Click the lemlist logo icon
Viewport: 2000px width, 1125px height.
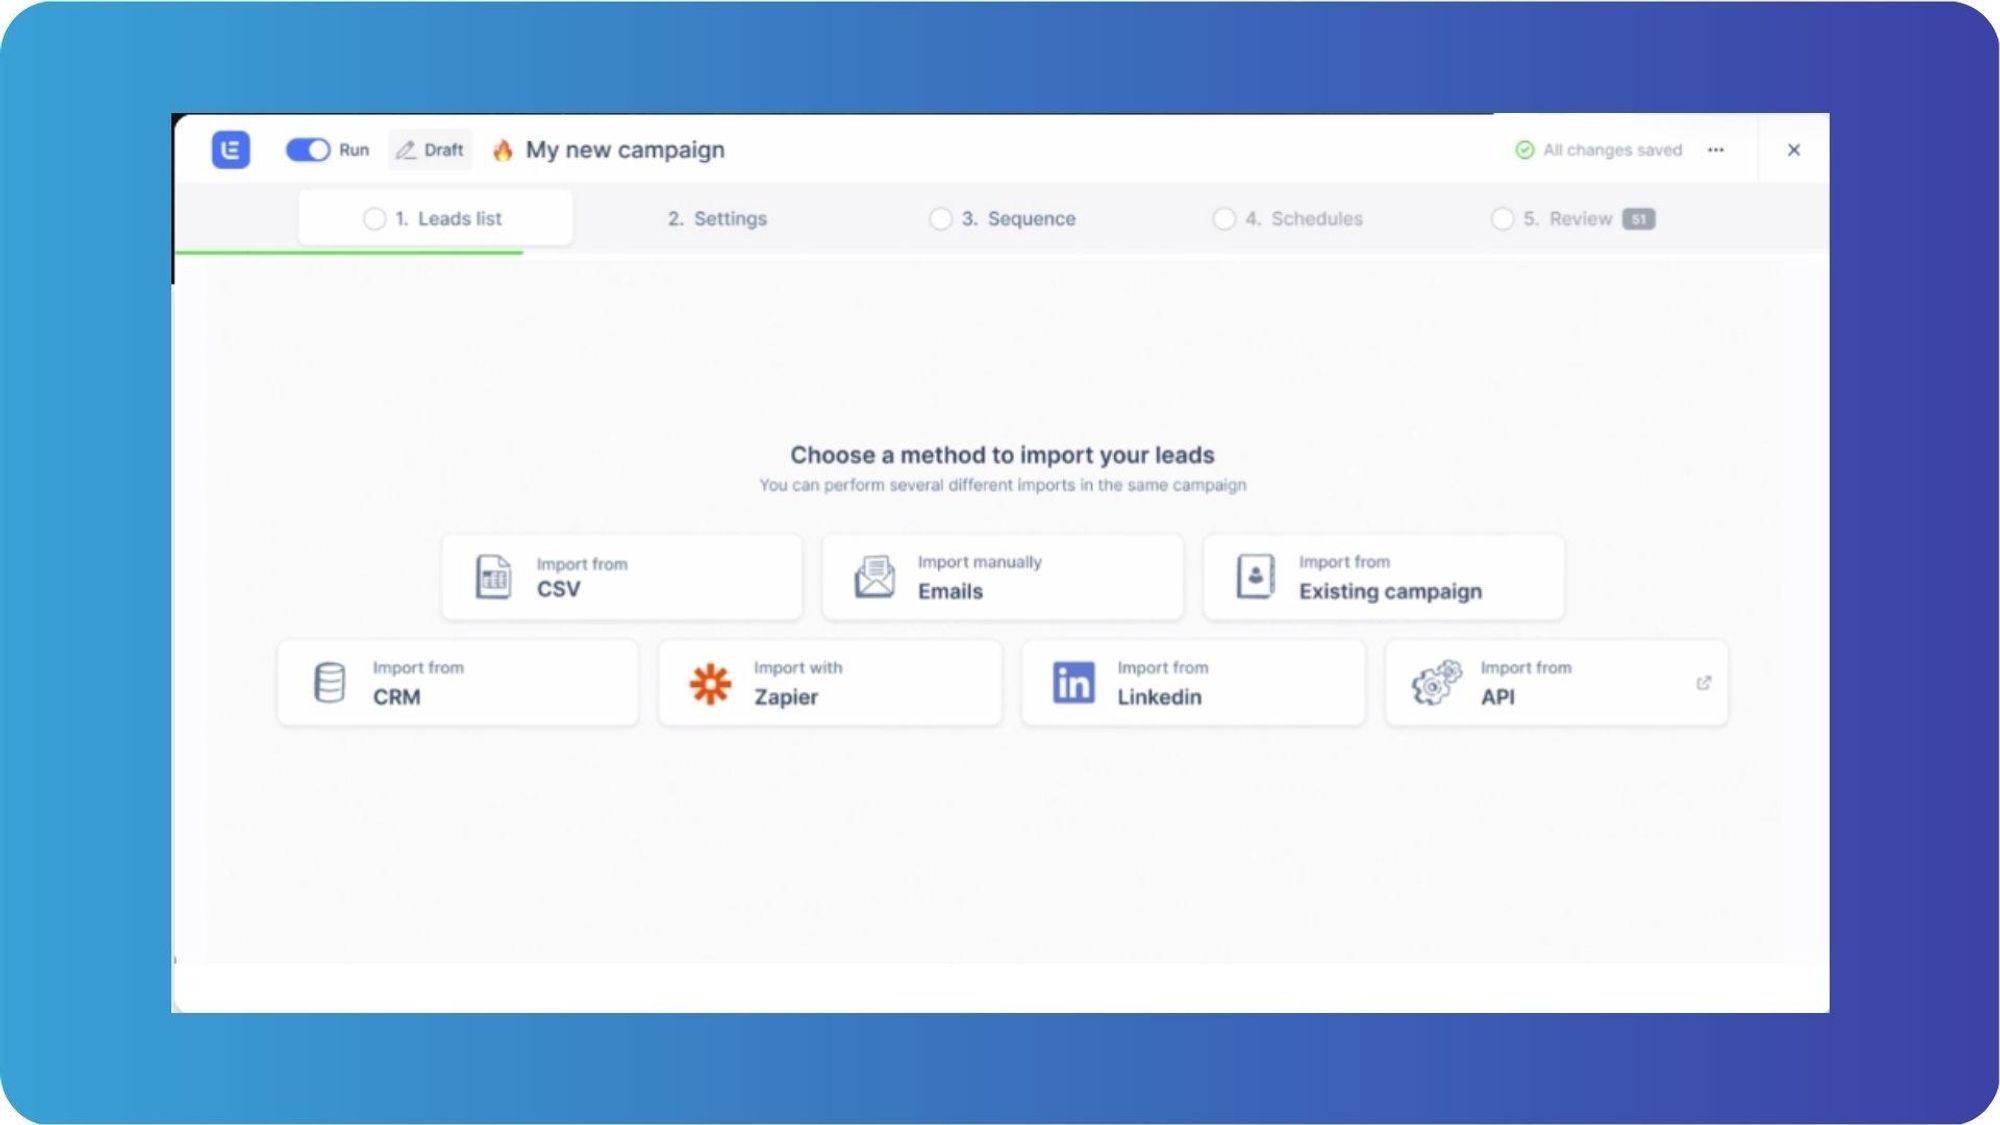tap(230, 150)
